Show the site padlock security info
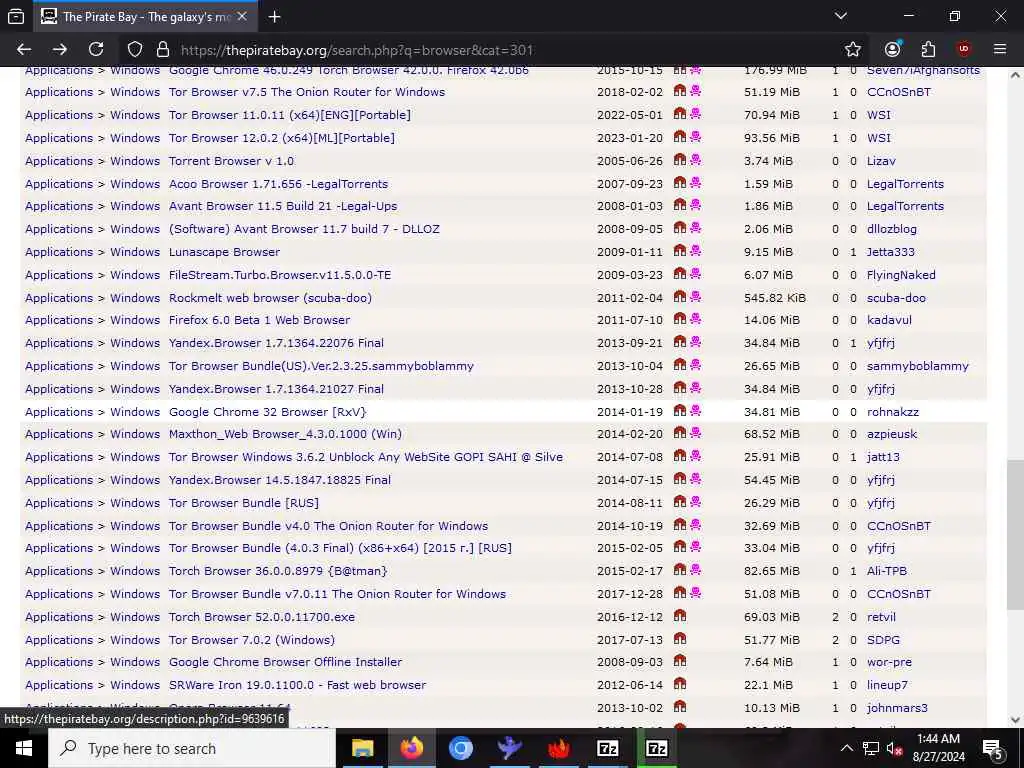Image resolution: width=1024 pixels, height=768 pixels. (x=163, y=50)
